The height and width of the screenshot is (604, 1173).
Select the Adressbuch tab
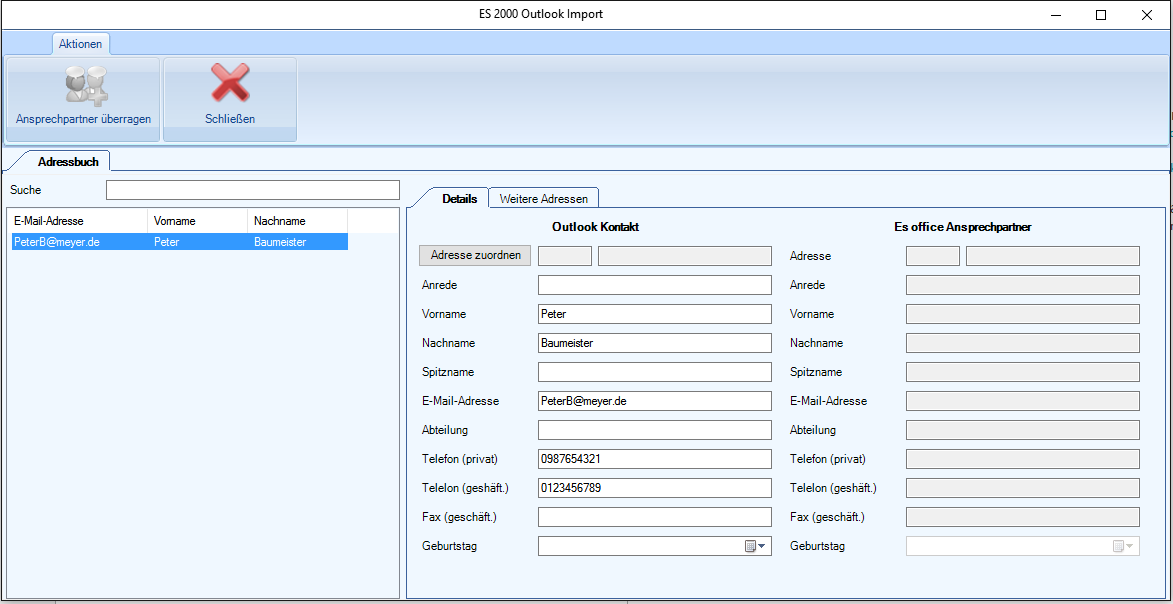68,161
